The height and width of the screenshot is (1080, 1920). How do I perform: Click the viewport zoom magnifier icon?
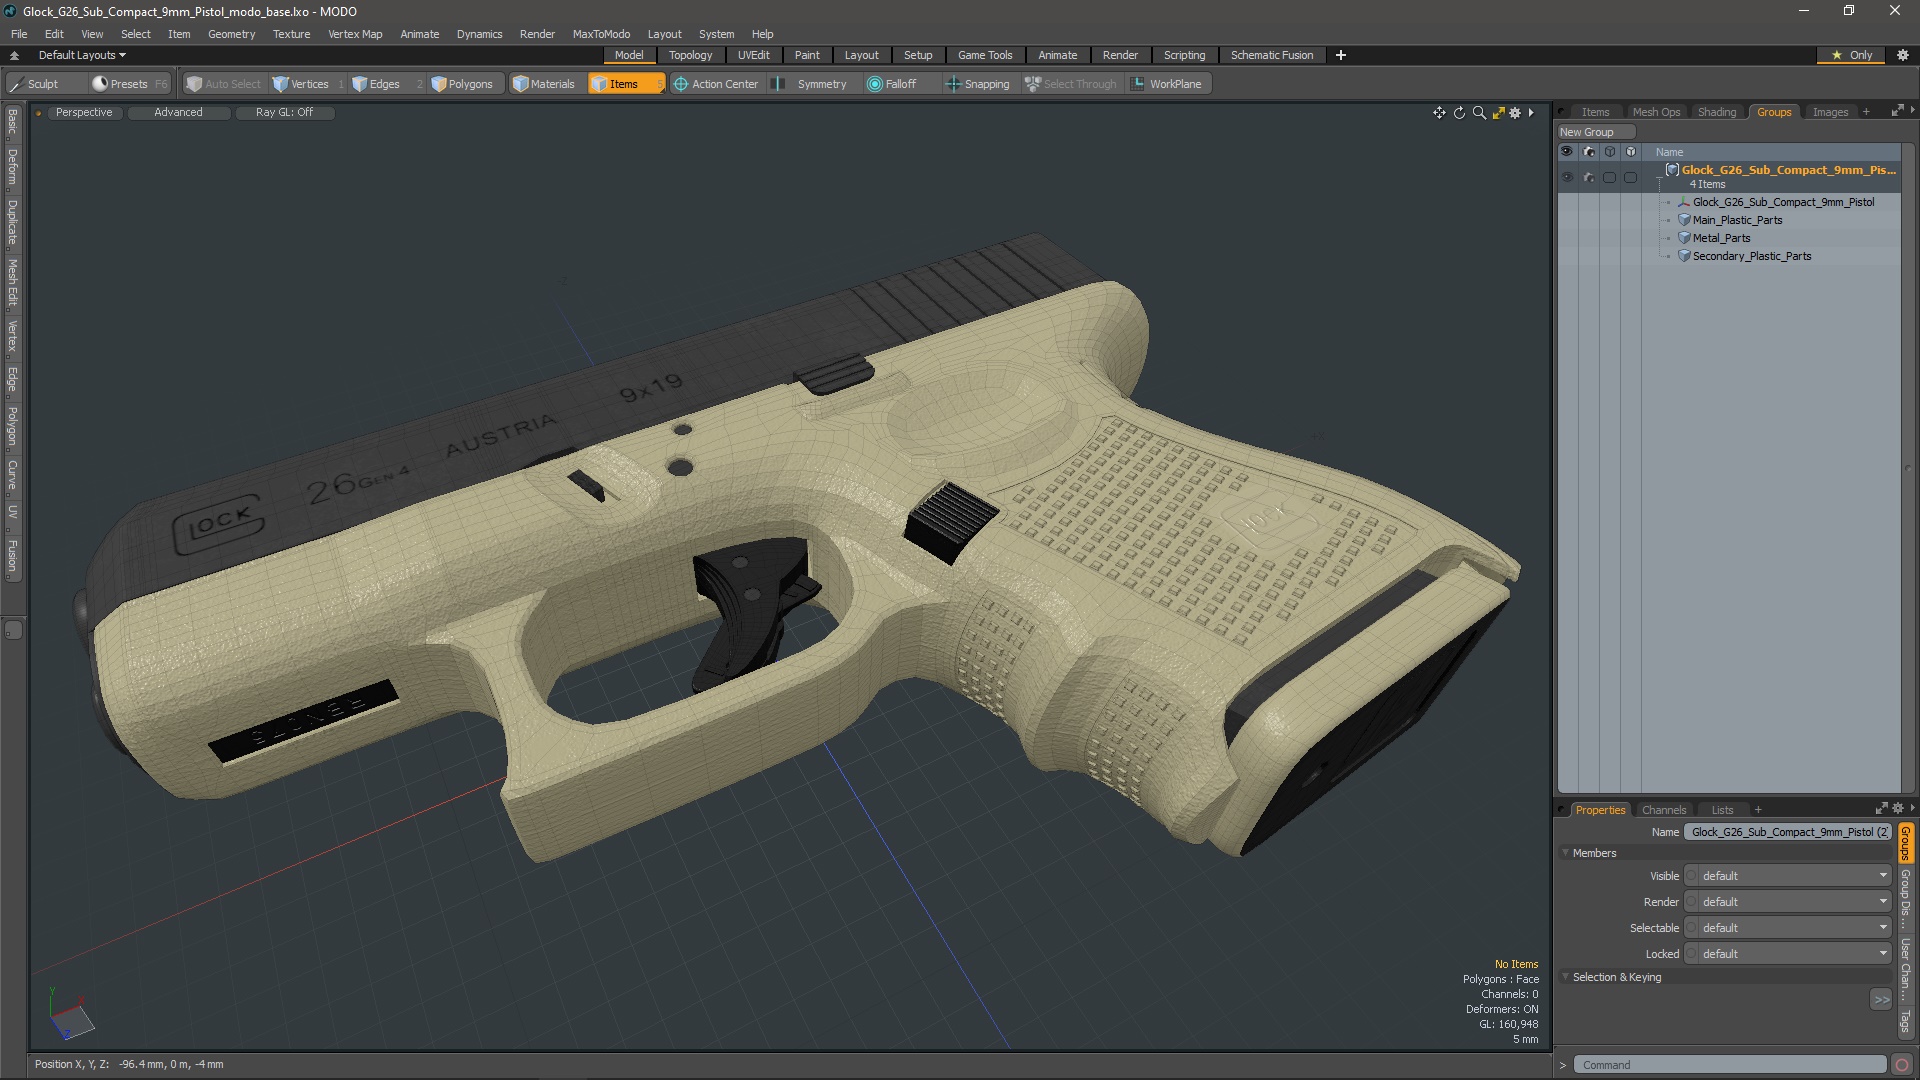click(x=1479, y=113)
